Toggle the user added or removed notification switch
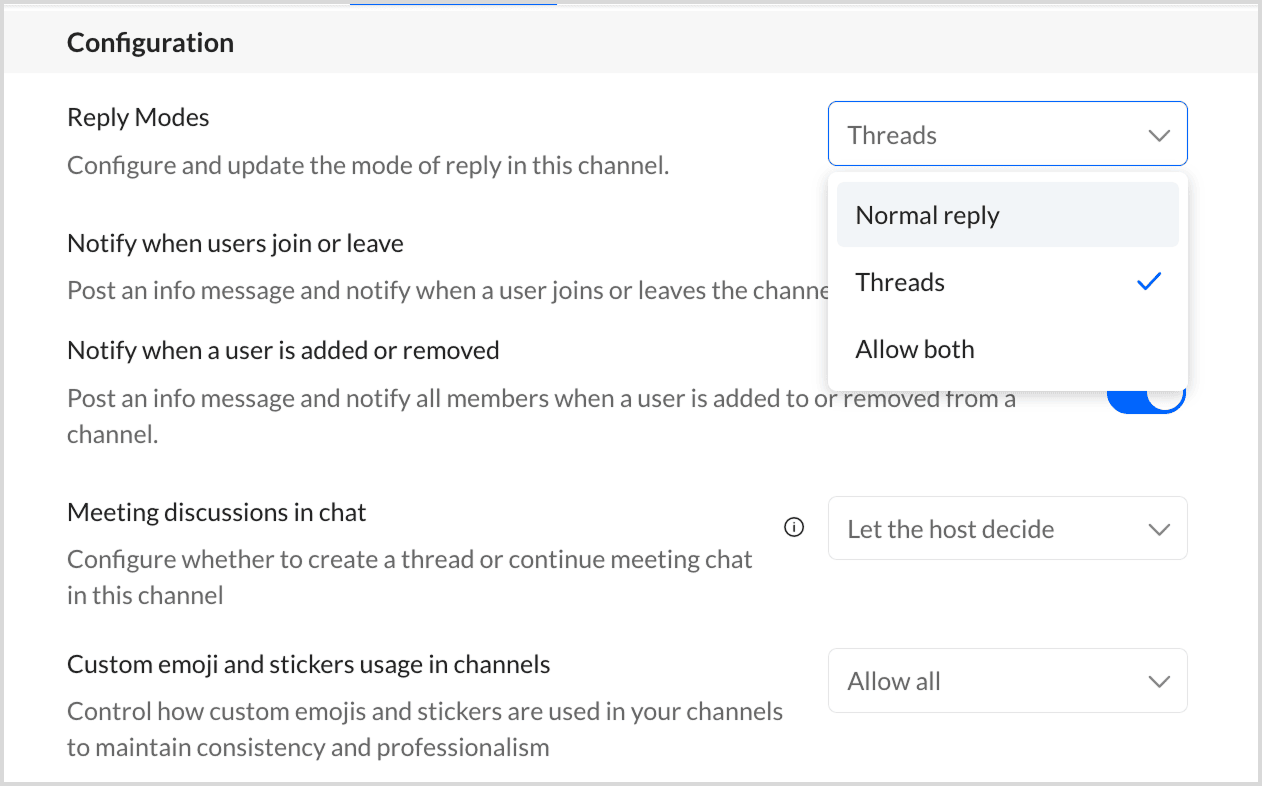This screenshot has height=786, width=1262. [1147, 398]
